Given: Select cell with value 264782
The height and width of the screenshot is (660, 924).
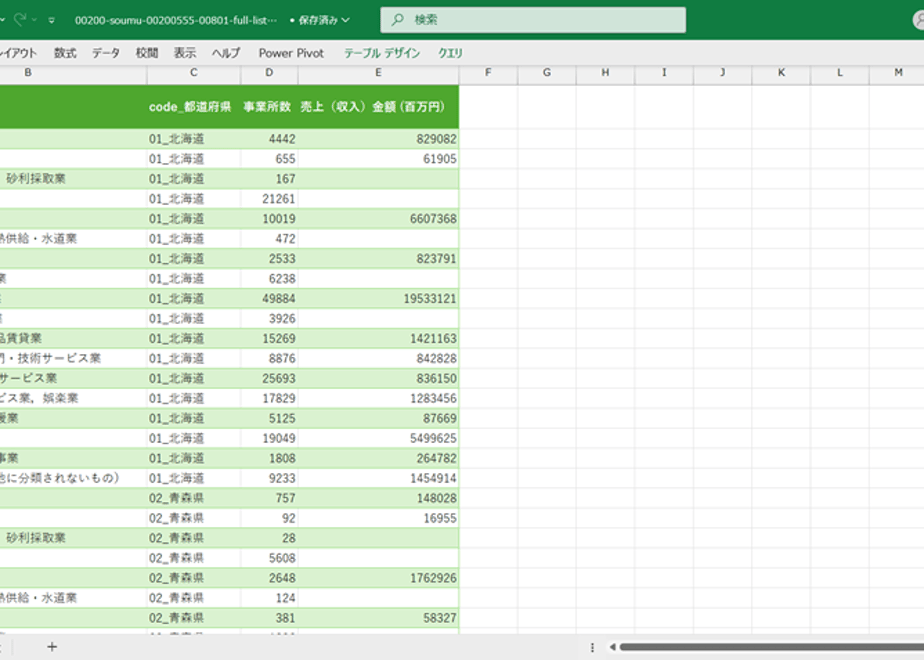Looking at the screenshot, I should point(378,458).
